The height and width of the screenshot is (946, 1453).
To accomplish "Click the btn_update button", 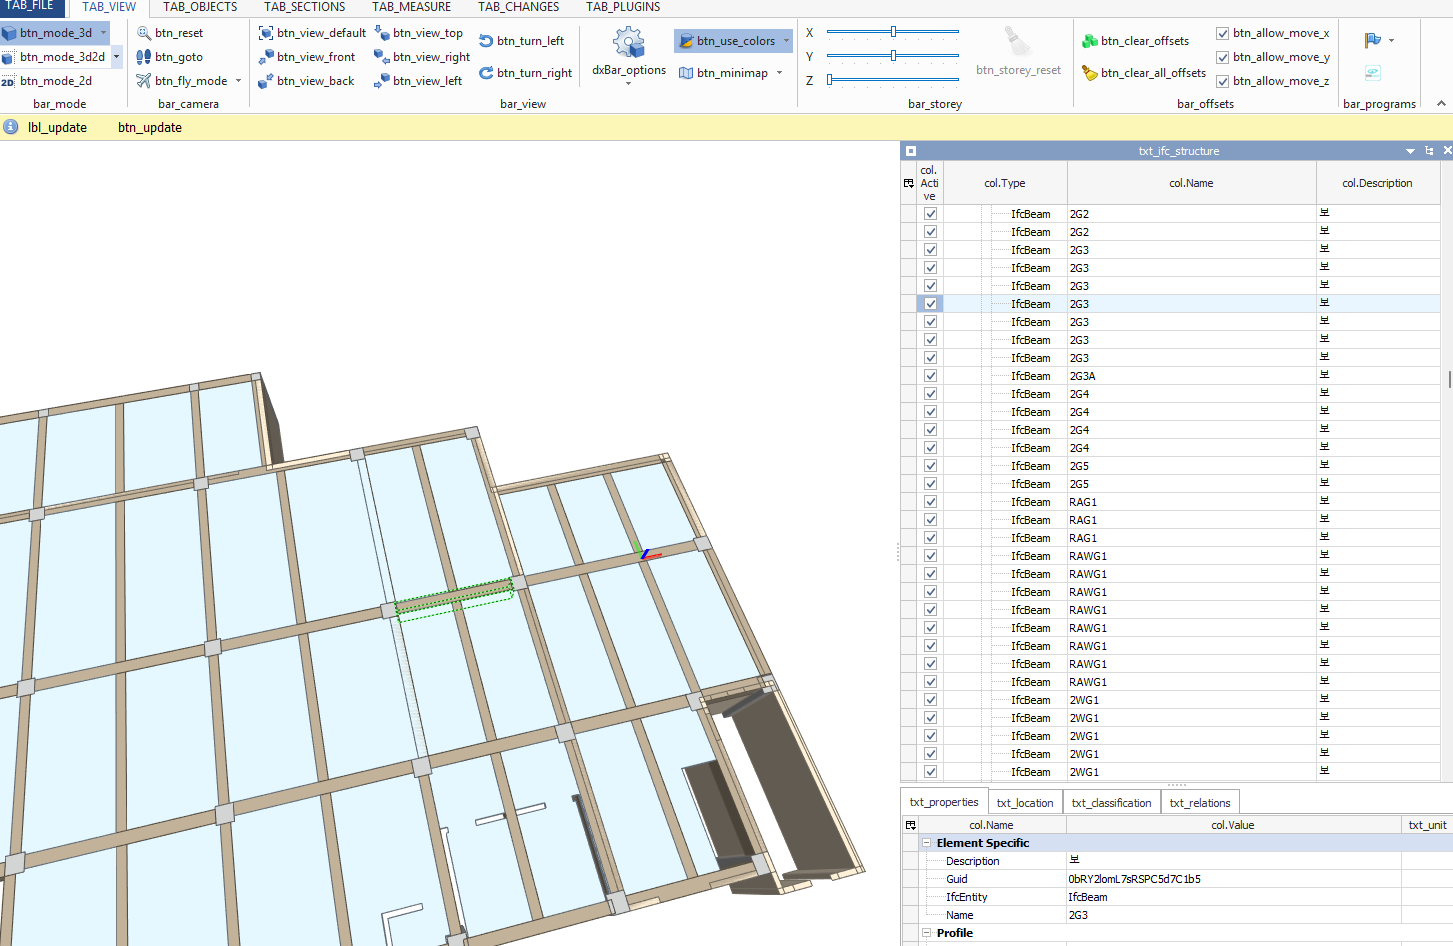I will click(x=150, y=128).
